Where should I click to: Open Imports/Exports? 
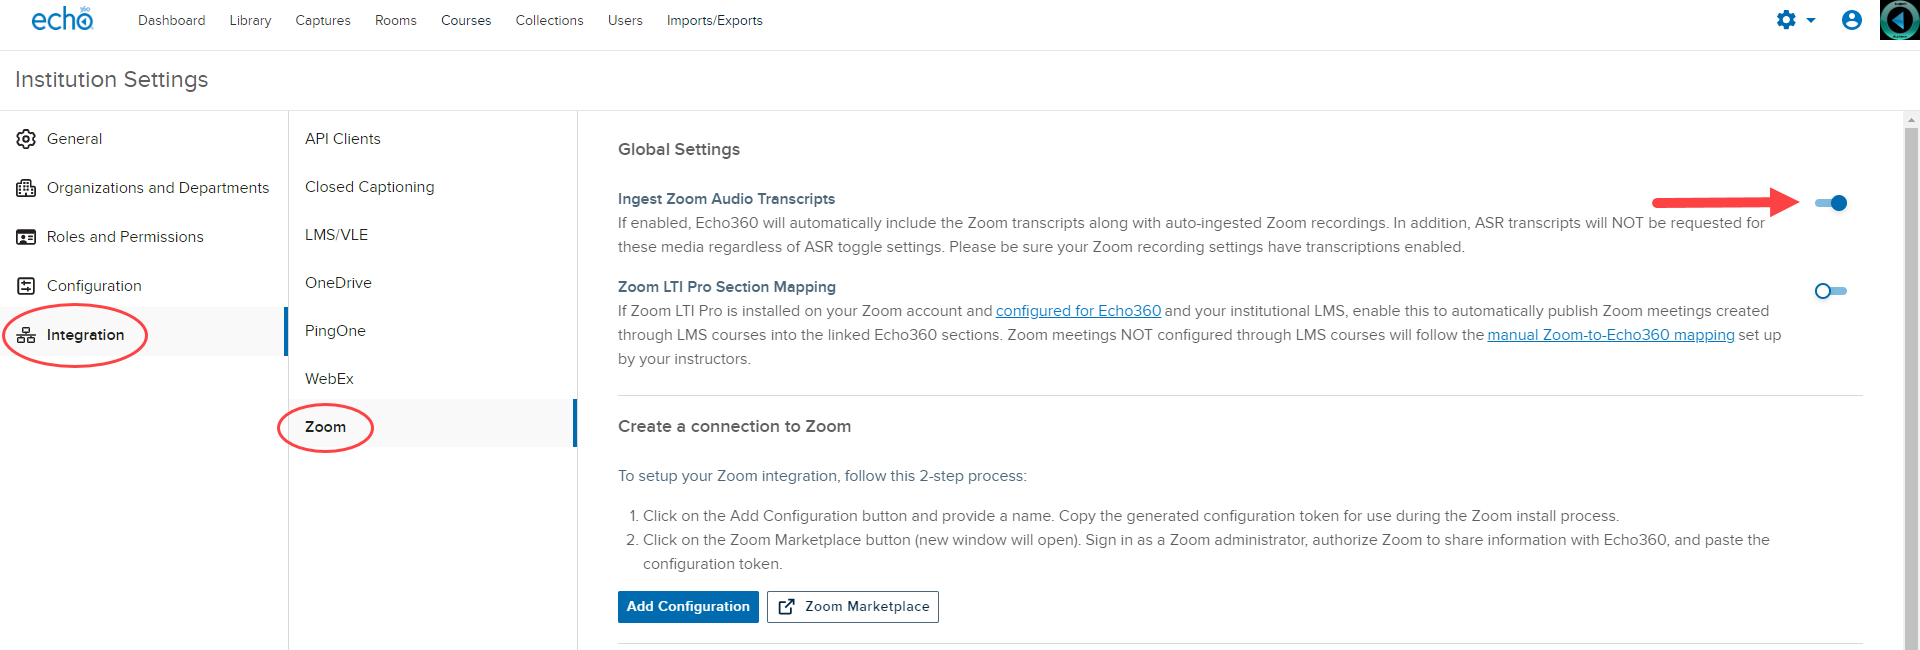point(715,20)
